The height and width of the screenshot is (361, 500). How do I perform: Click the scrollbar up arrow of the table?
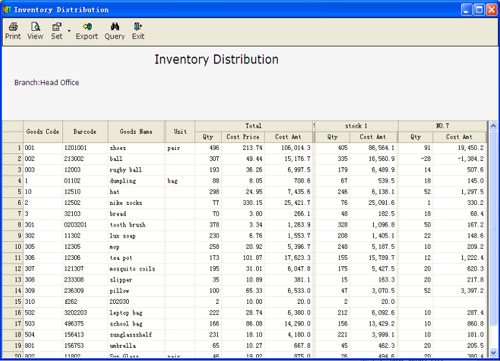point(493,126)
